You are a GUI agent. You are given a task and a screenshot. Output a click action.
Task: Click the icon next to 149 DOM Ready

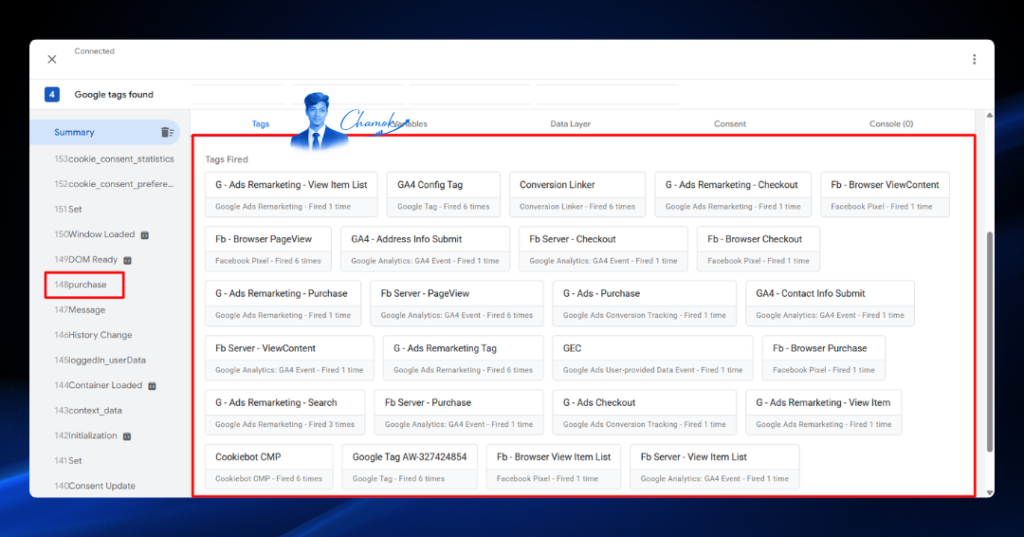click(x=127, y=260)
